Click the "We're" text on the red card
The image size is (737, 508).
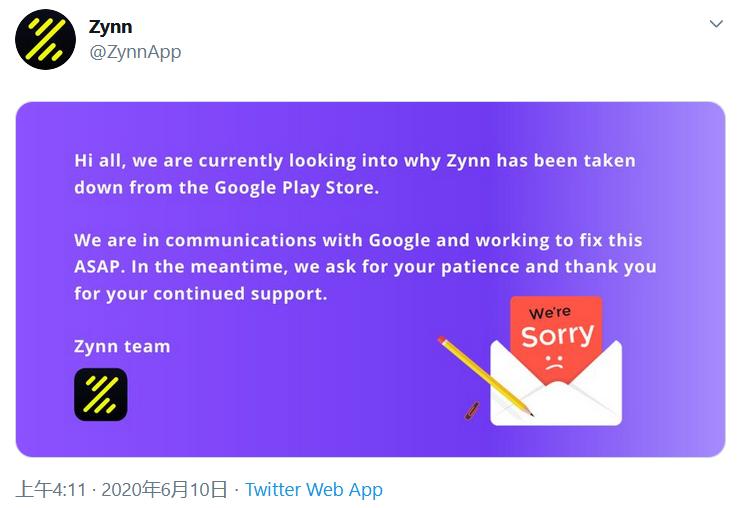(550, 313)
